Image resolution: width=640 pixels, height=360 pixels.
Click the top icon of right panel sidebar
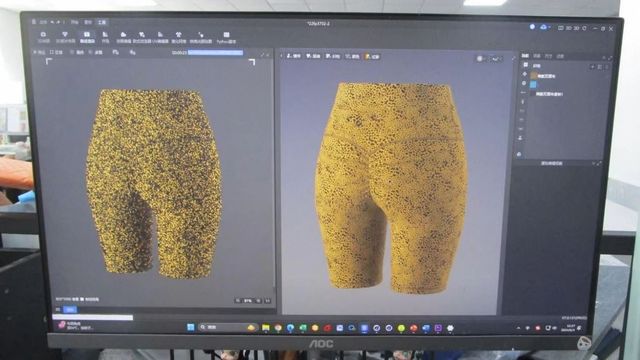point(525,65)
